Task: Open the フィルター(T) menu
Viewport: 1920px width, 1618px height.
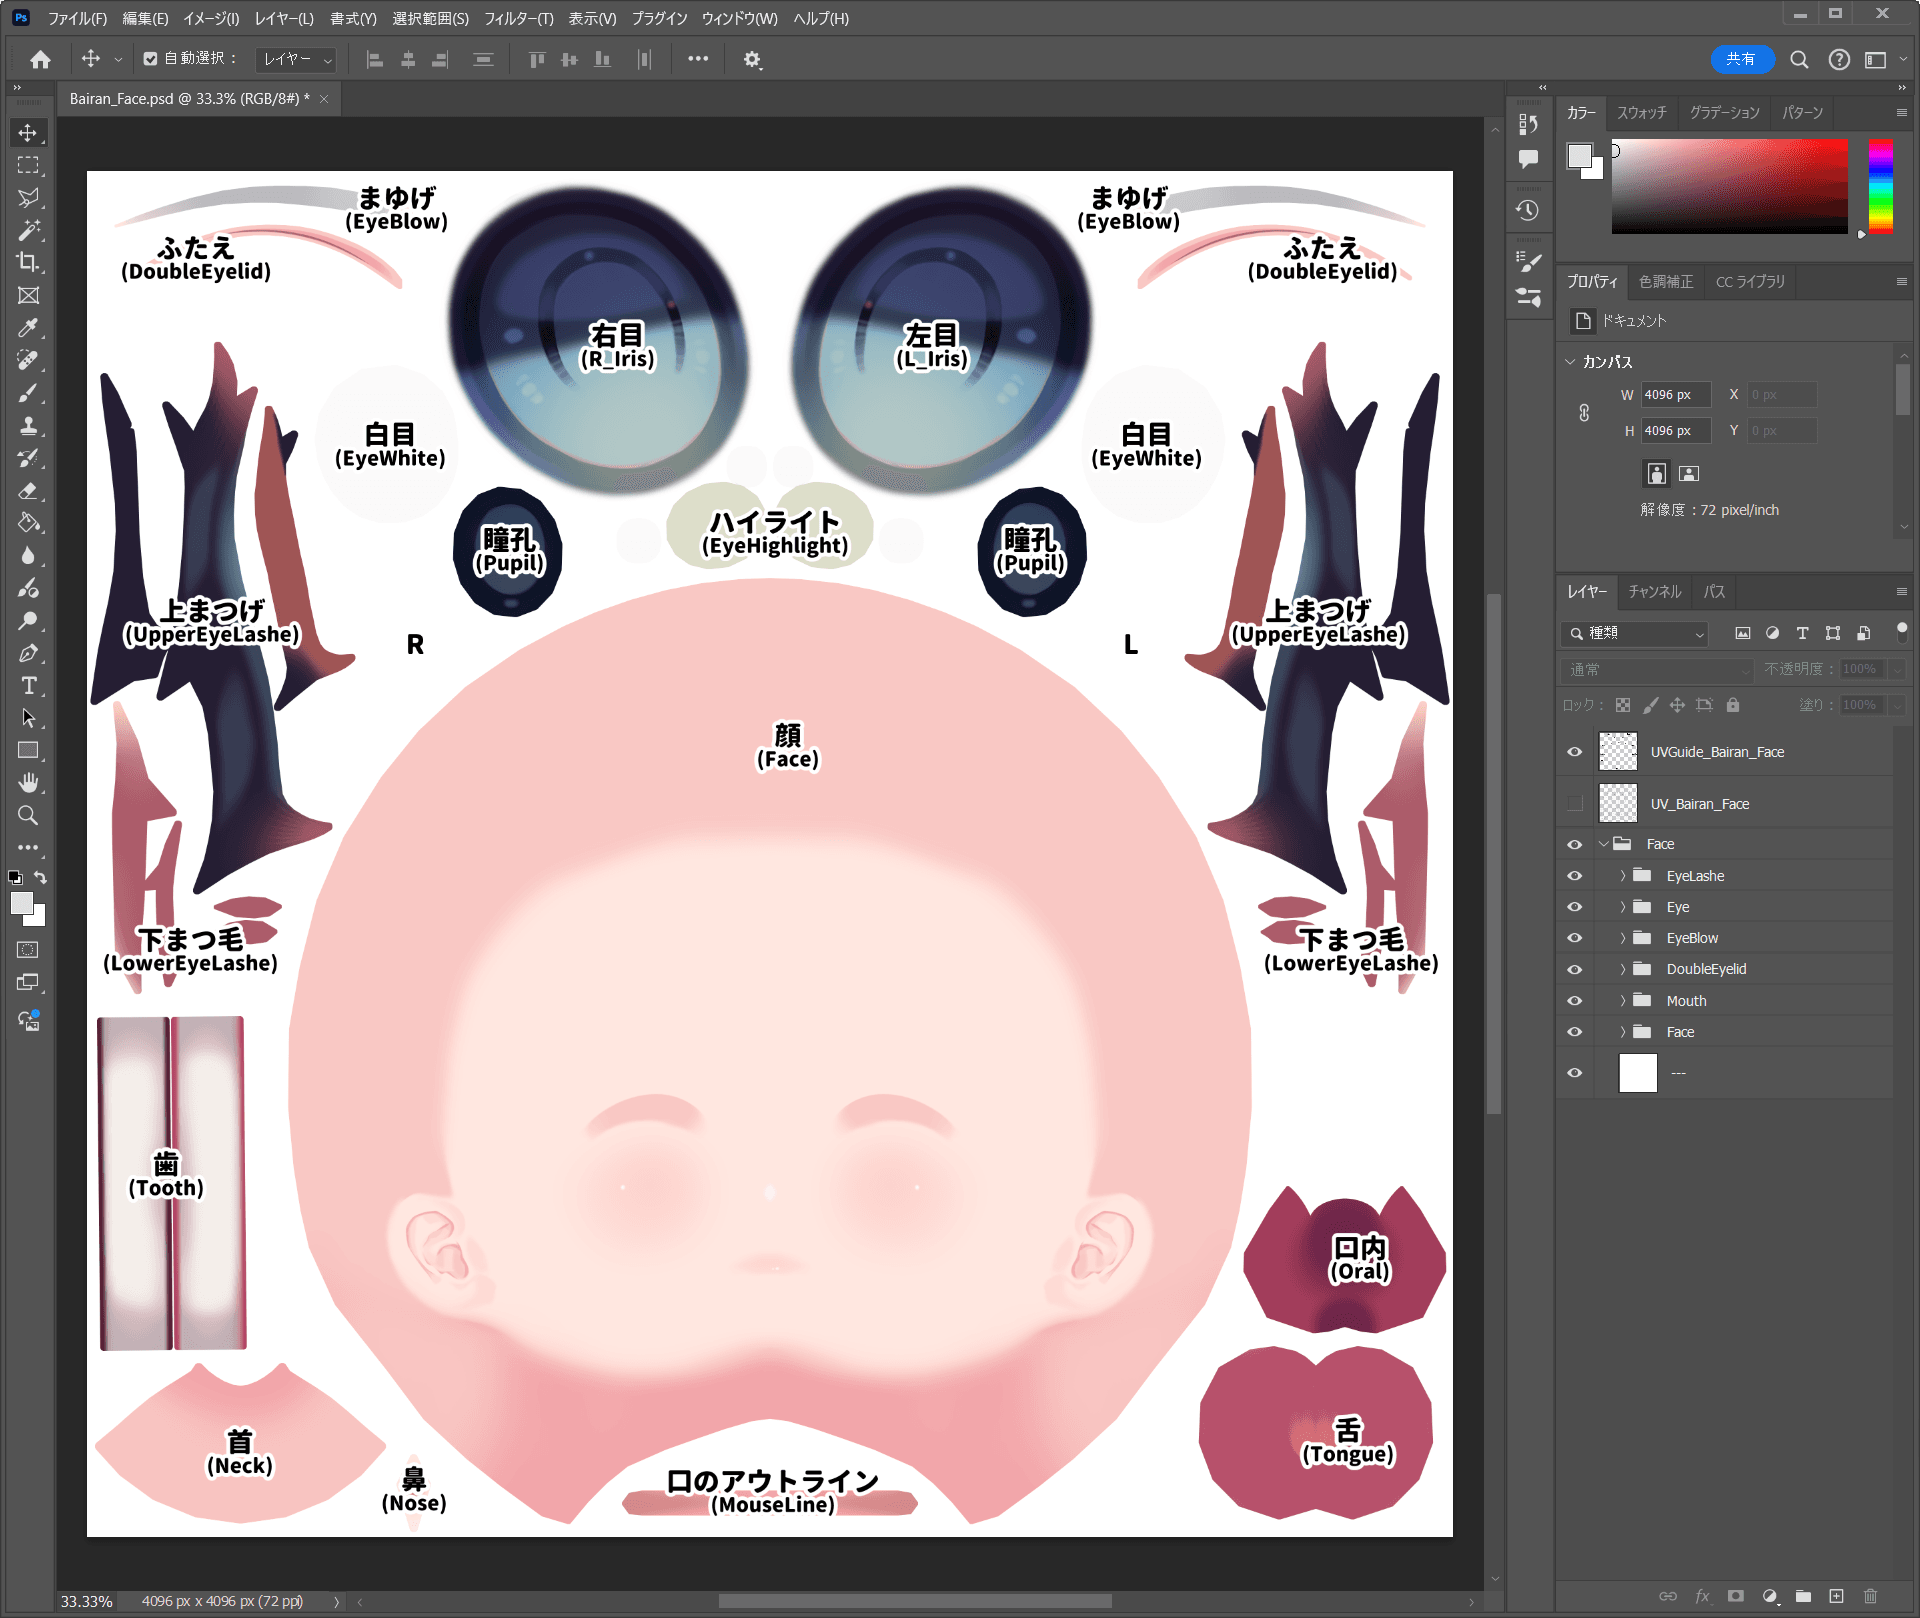Action: tap(518, 18)
